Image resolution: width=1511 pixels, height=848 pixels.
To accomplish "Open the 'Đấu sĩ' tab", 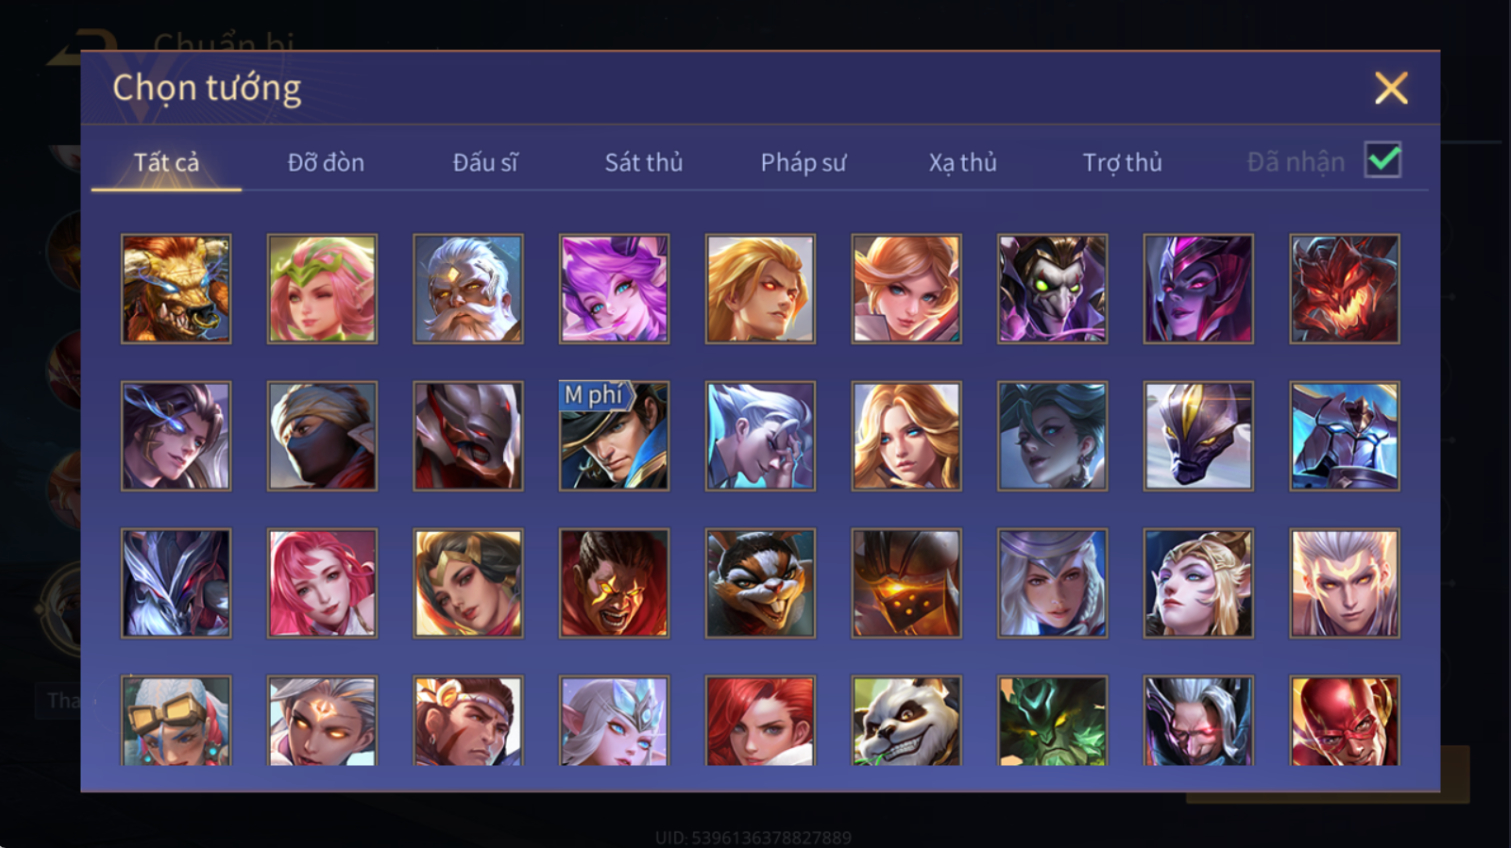I will point(485,162).
